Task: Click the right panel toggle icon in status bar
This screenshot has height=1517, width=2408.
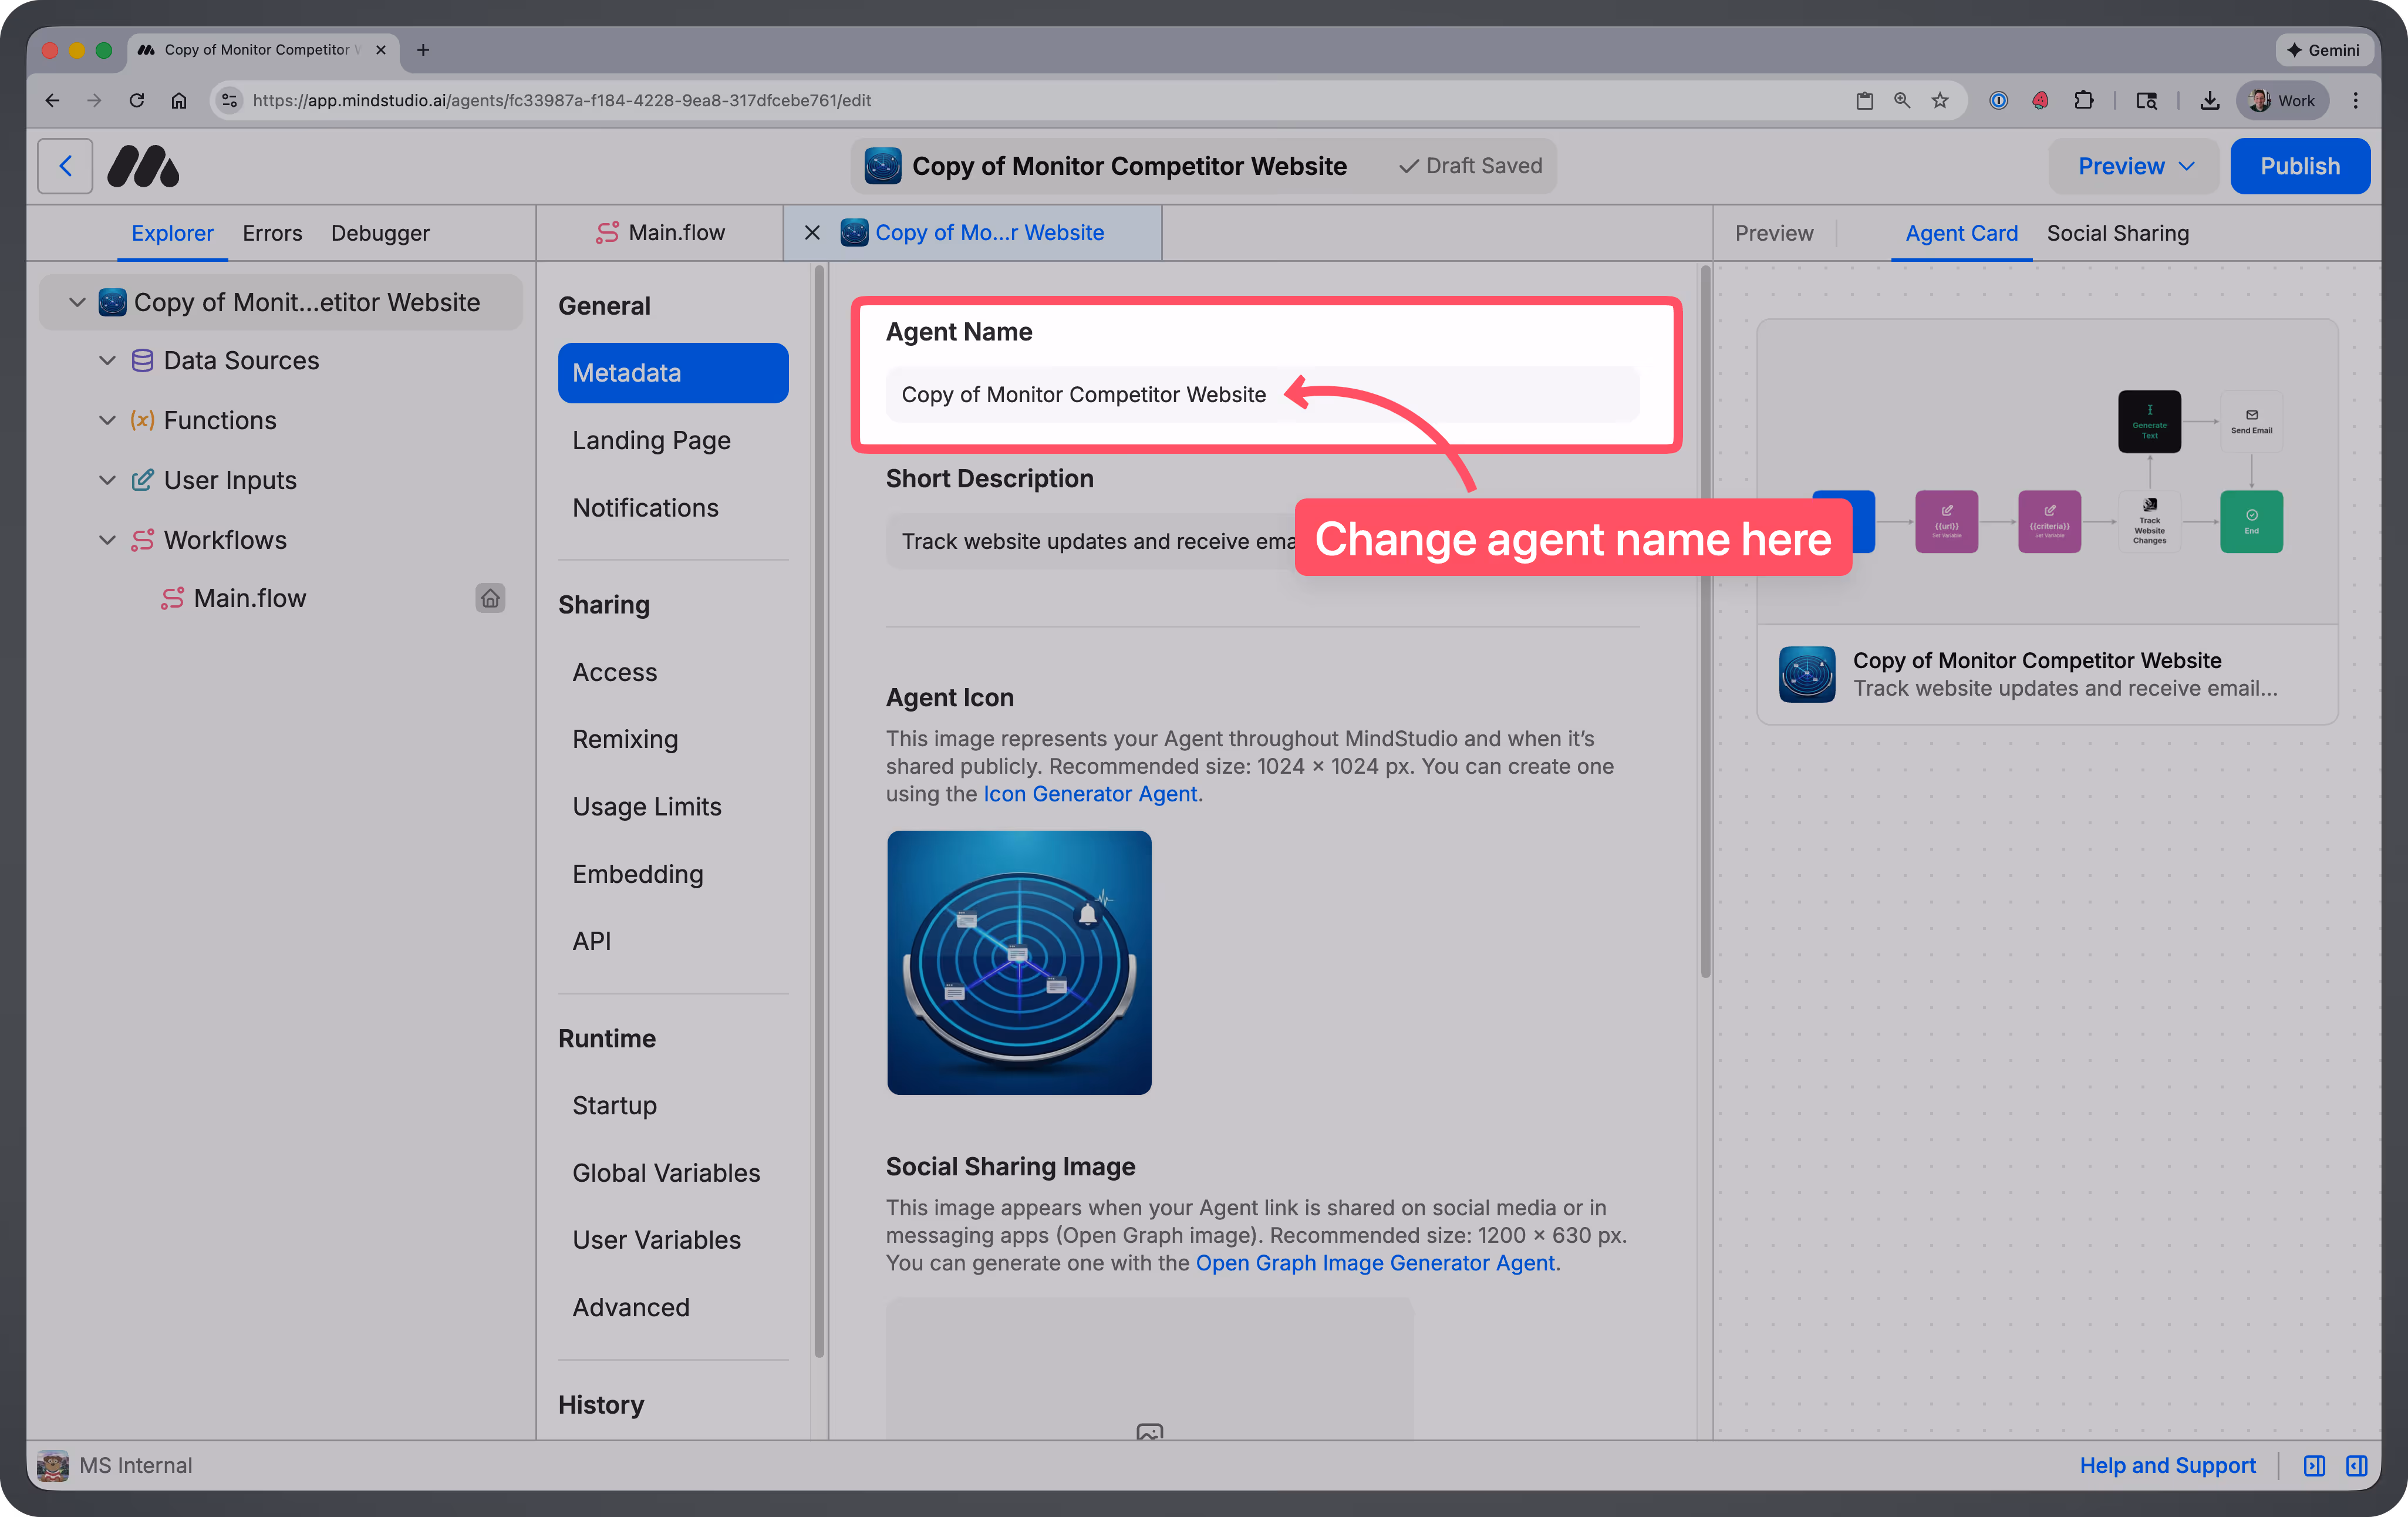Action: 2357,1466
